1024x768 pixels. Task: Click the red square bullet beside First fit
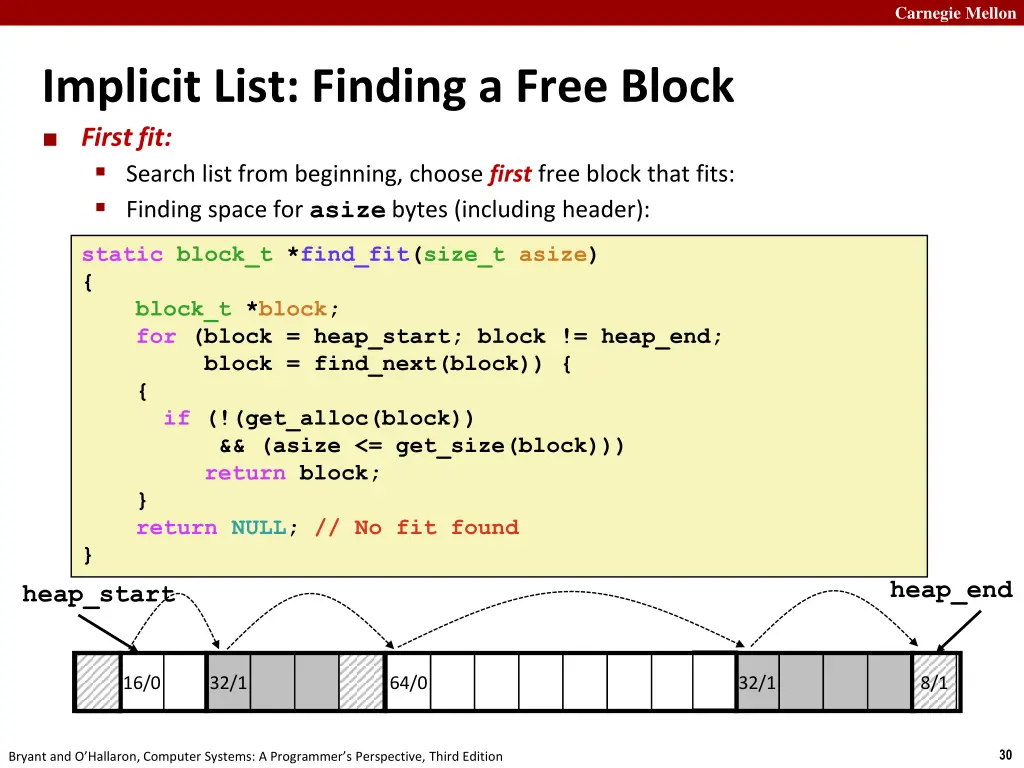tap(50, 139)
